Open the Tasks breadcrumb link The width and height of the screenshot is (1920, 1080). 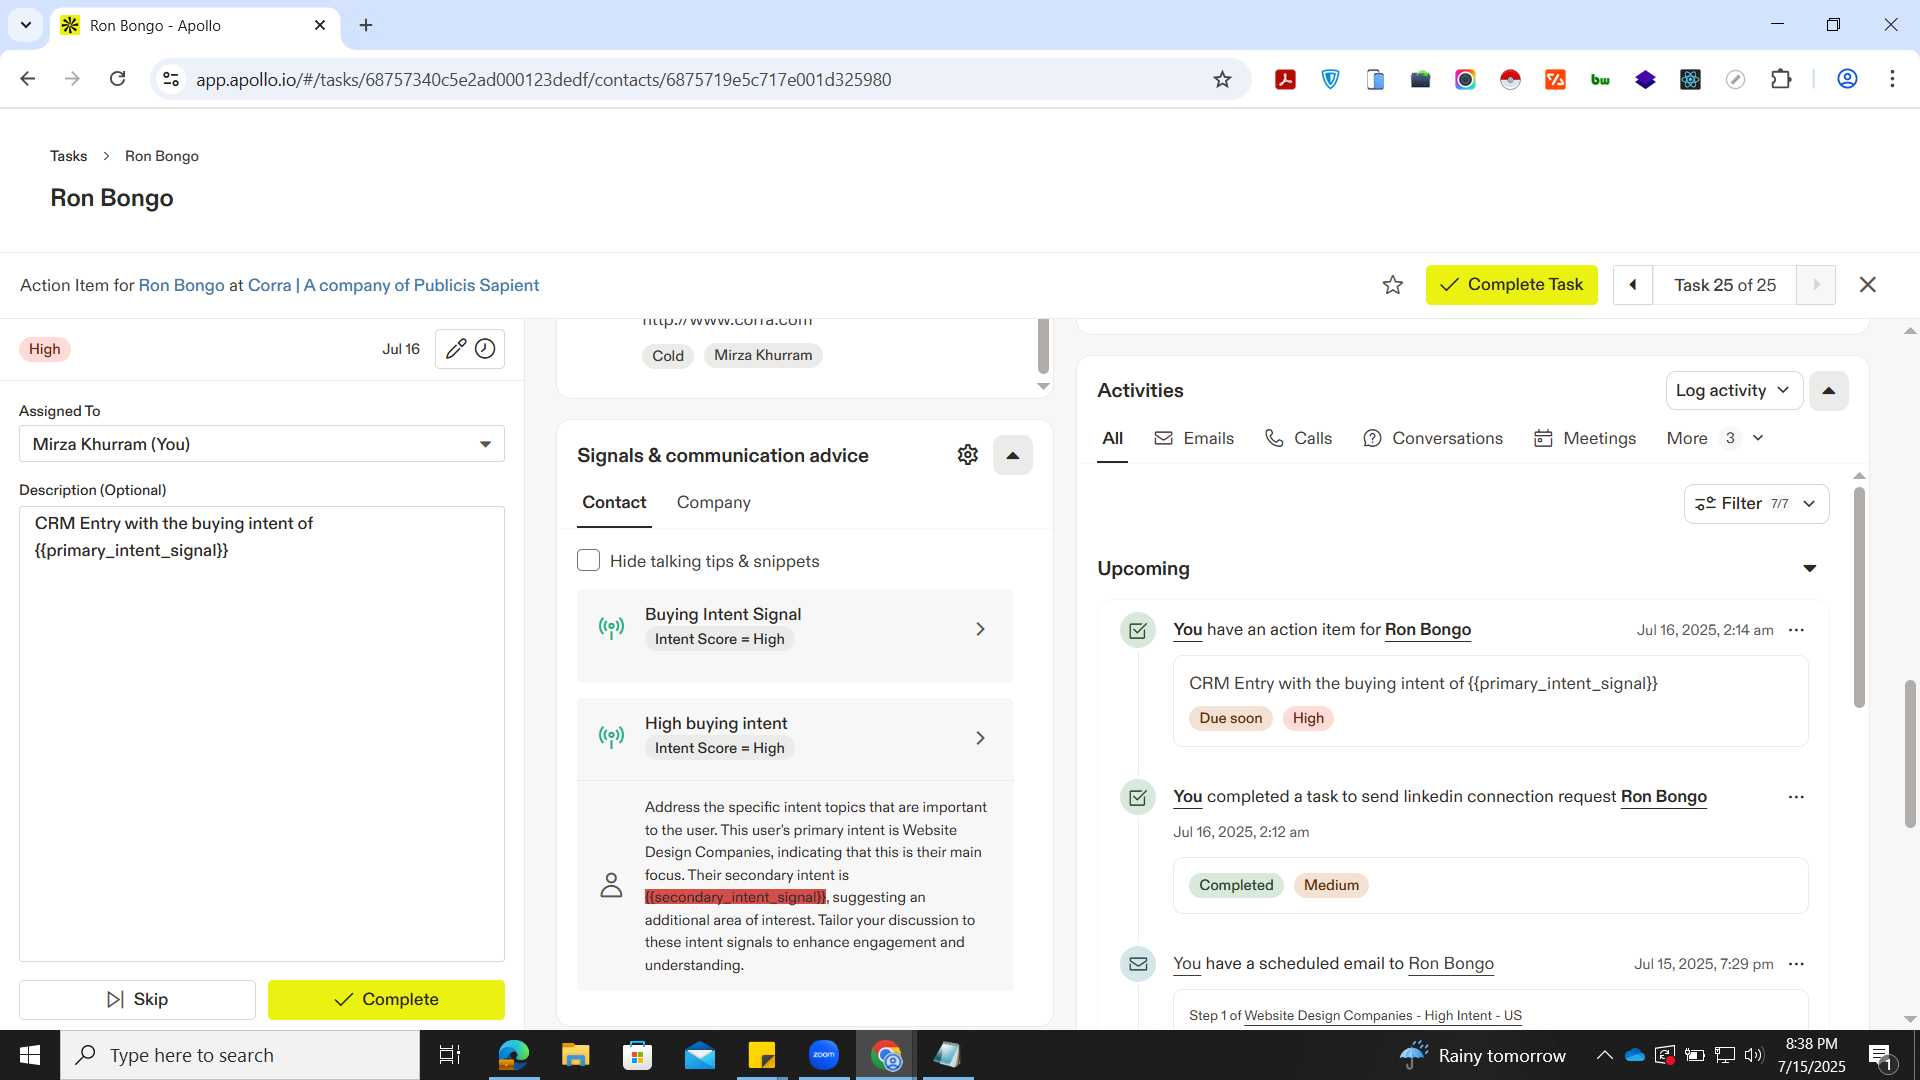[68, 156]
